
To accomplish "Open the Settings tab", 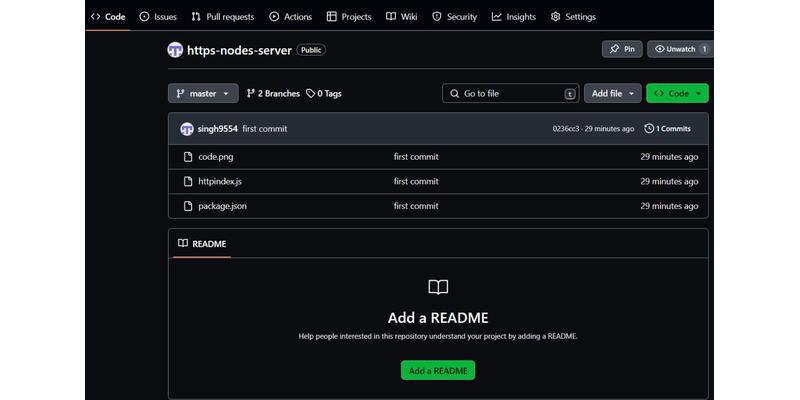I will tap(573, 17).
